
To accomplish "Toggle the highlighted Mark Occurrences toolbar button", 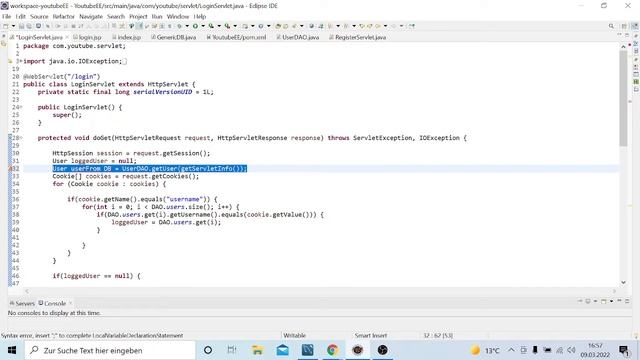I will (139, 26).
